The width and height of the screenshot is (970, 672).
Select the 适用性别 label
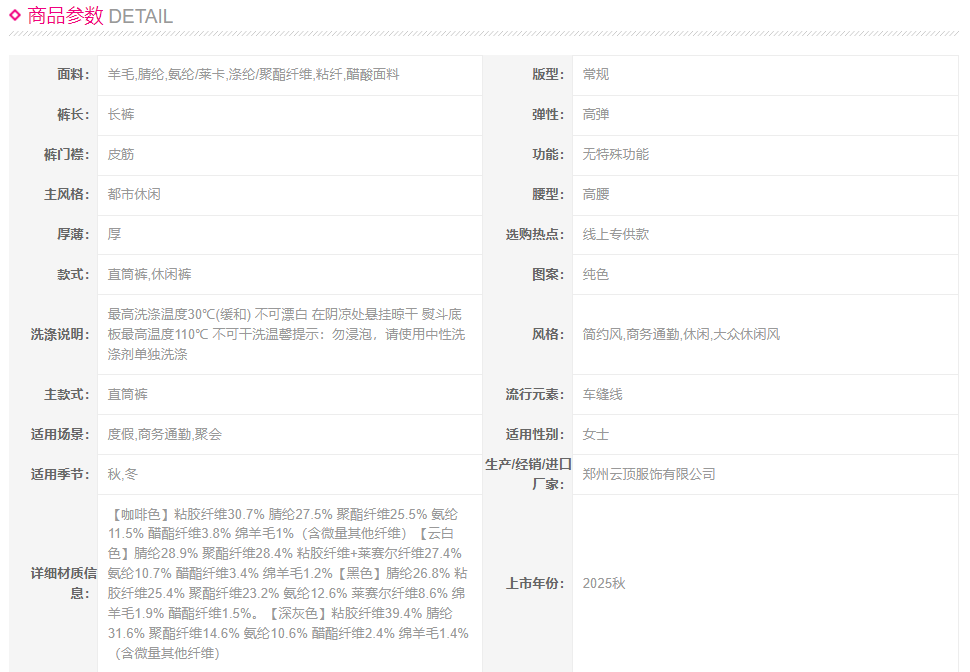pos(535,435)
